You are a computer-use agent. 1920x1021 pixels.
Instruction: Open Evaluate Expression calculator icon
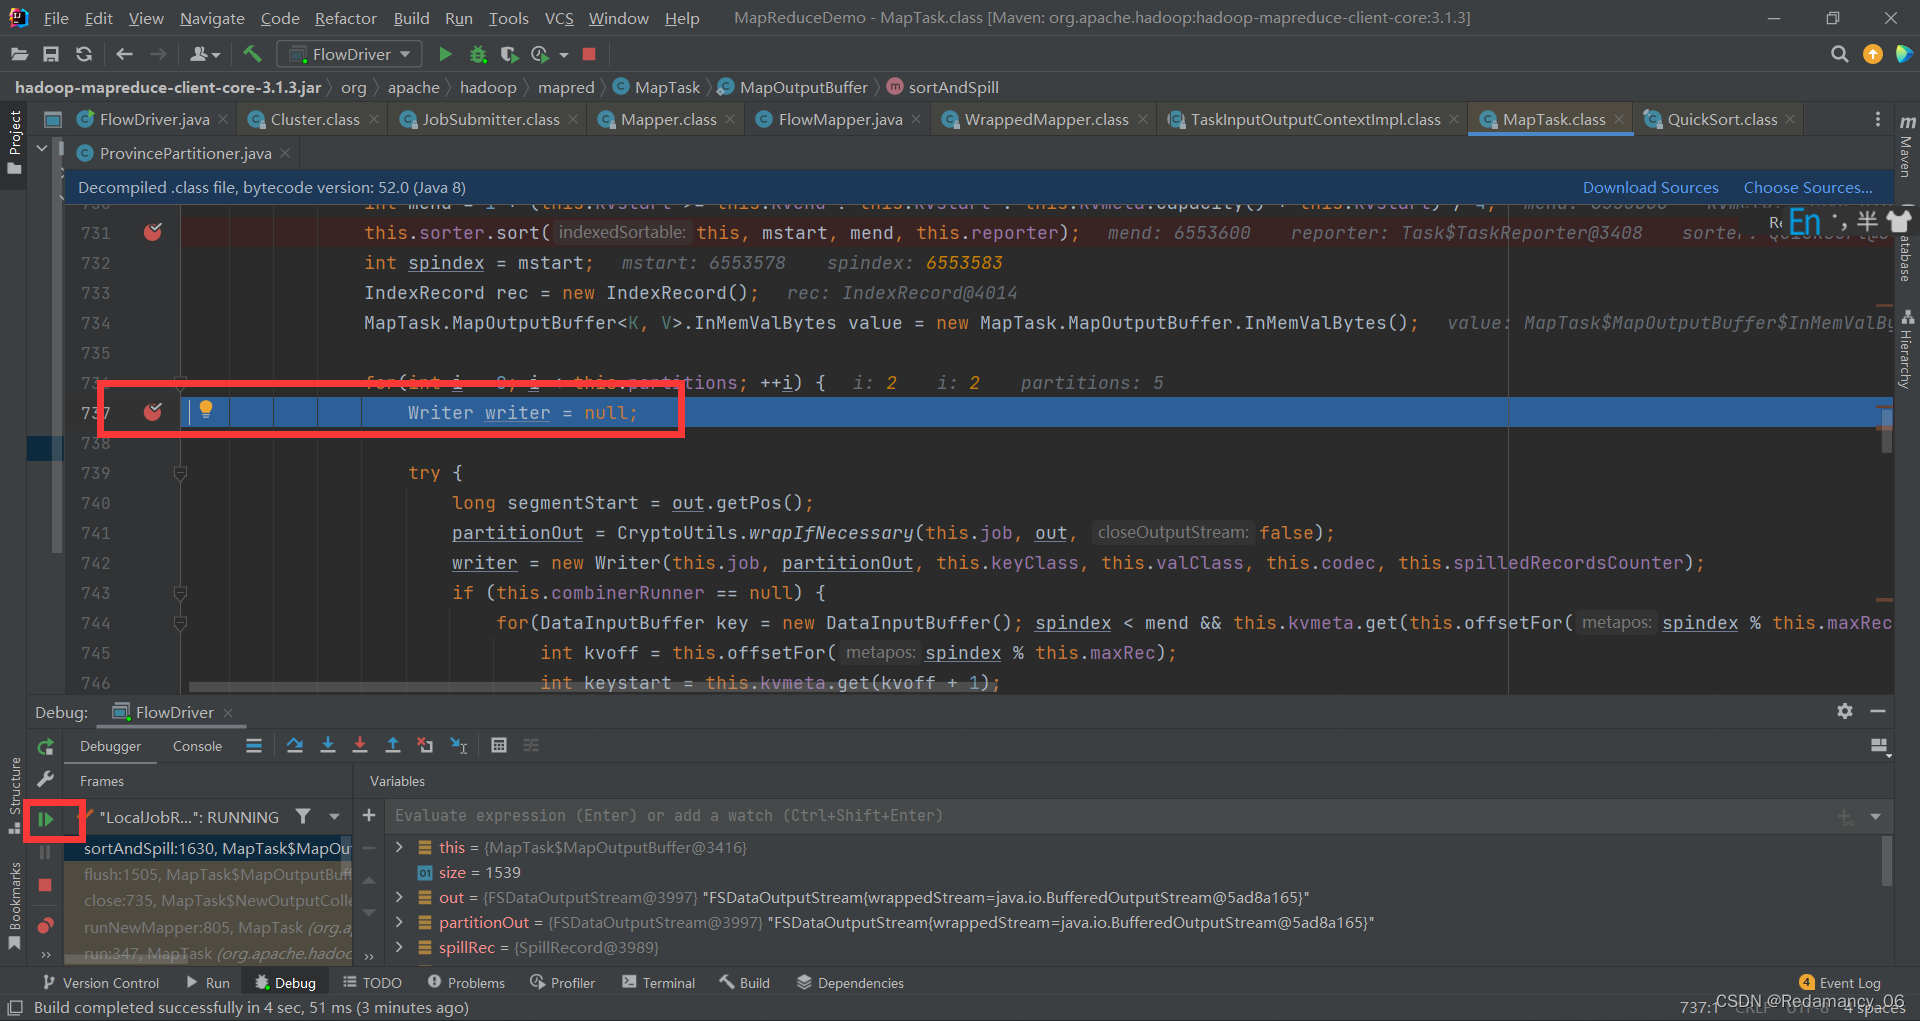click(499, 745)
